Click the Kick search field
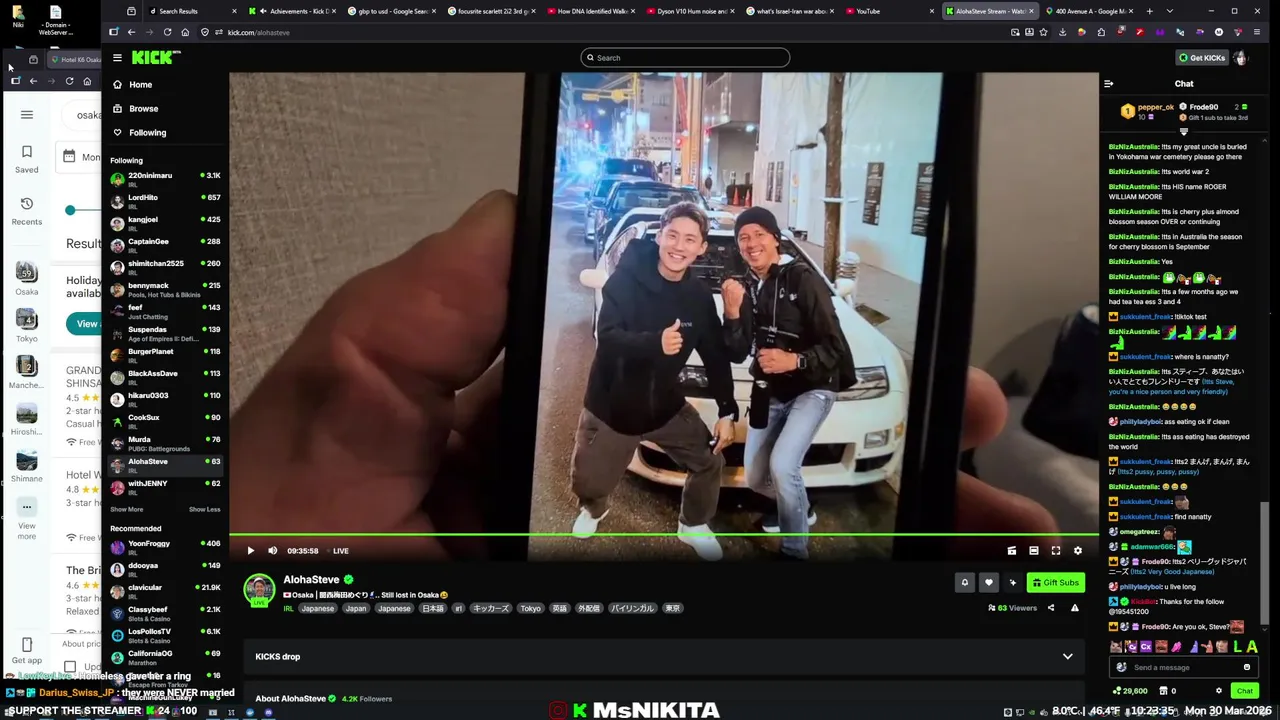1280x720 pixels. pyautogui.click(x=685, y=58)
